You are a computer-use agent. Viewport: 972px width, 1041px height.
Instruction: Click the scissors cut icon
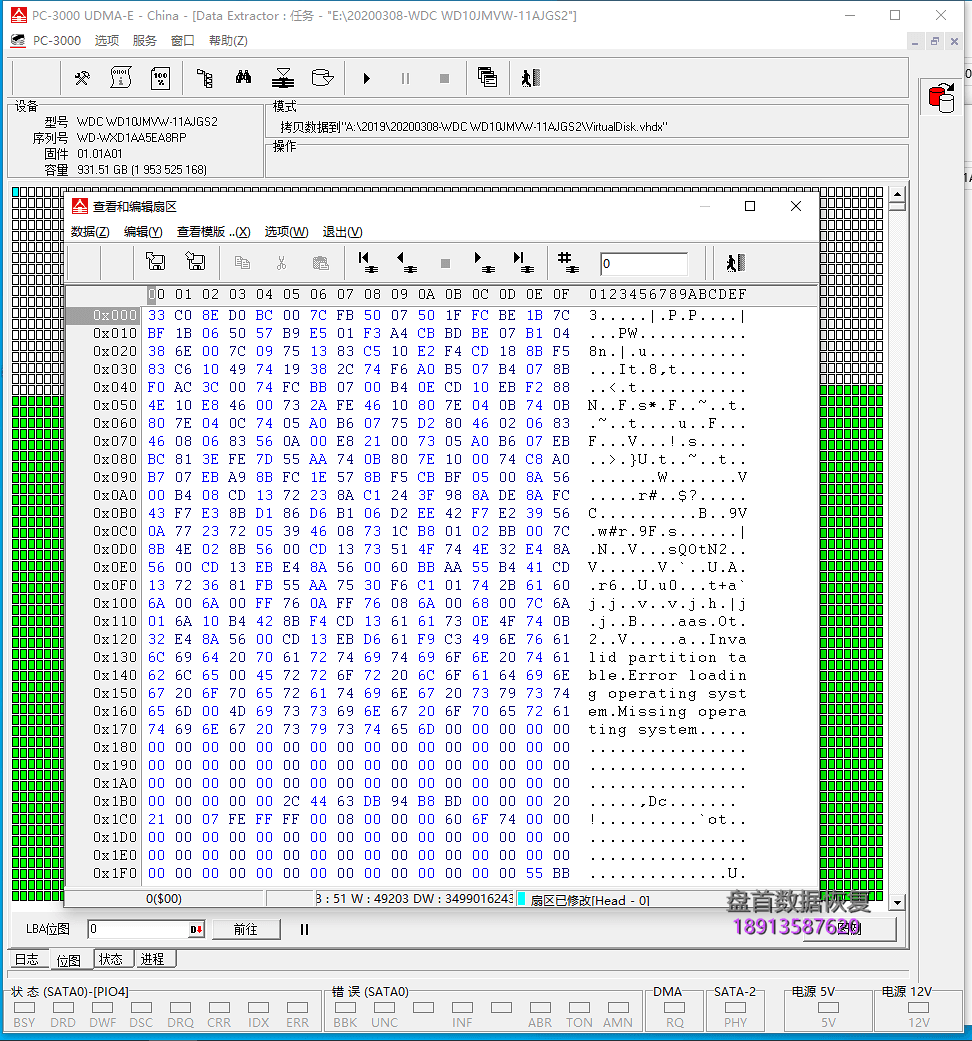click(282, 263)
